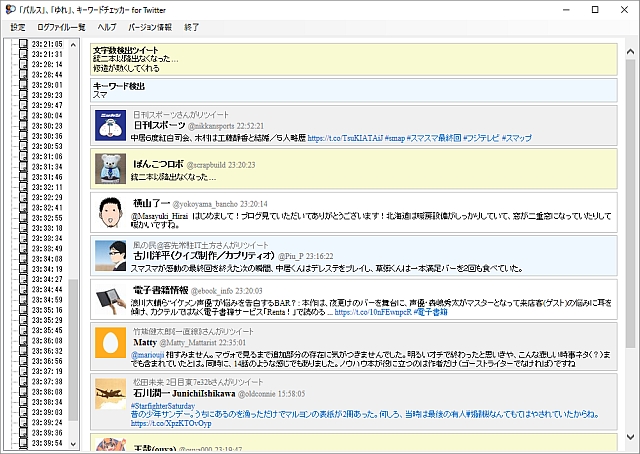Click the ぽんこつロボ bear avatar

tap(110, 169)
